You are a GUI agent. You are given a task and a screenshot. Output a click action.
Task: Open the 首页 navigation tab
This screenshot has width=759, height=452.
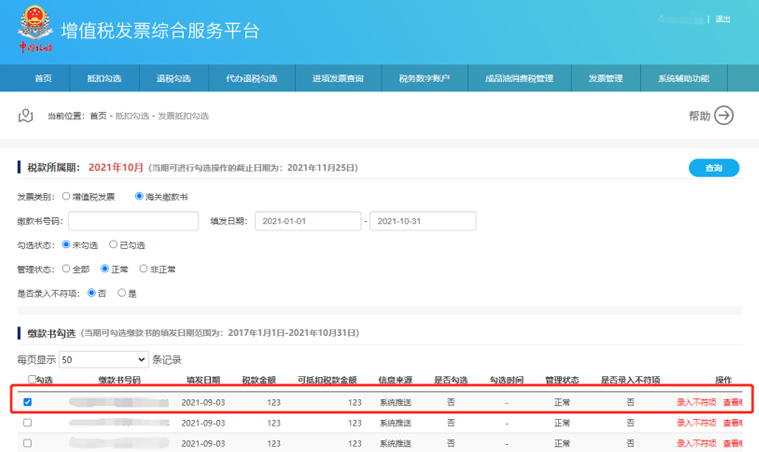[43, 78]
